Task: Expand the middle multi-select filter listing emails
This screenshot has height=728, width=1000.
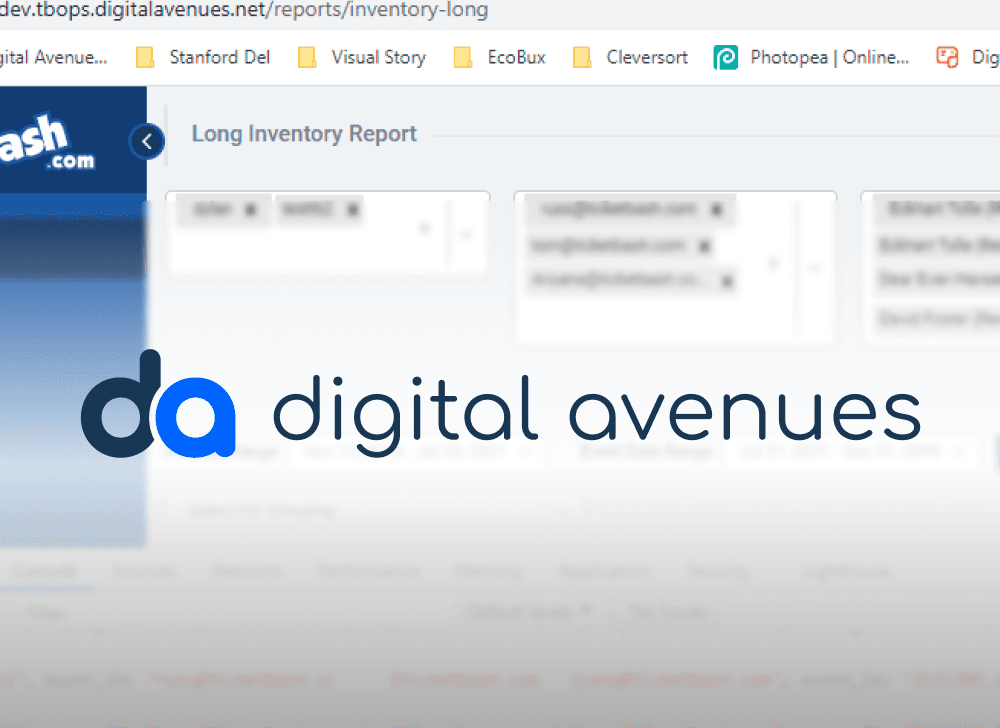Action: [x=814, y=268]
